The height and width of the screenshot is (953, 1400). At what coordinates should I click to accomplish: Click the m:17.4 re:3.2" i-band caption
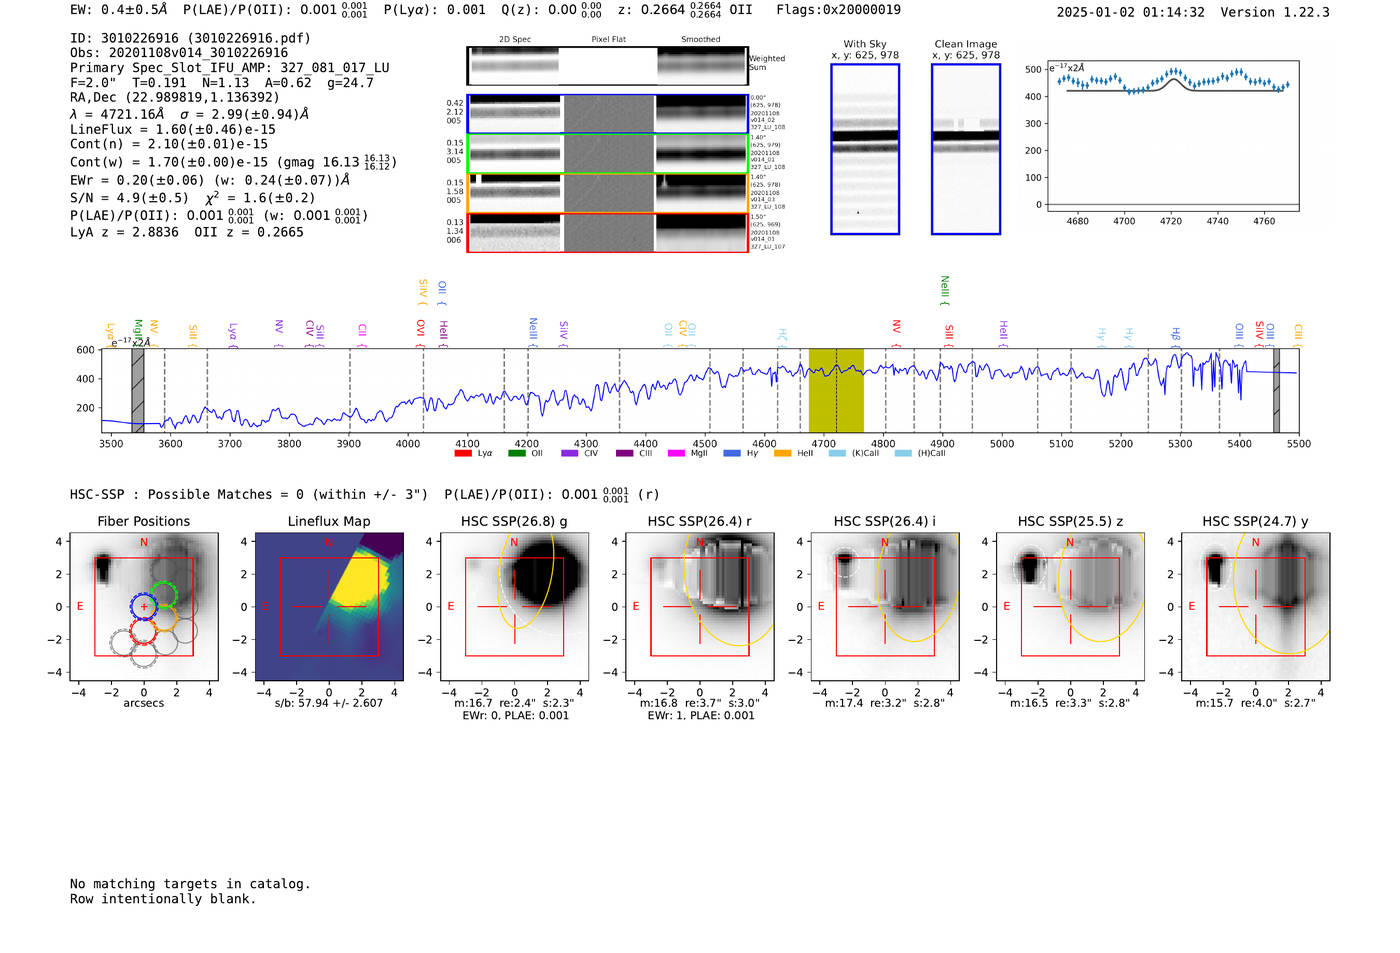click(x=885, y=703)
